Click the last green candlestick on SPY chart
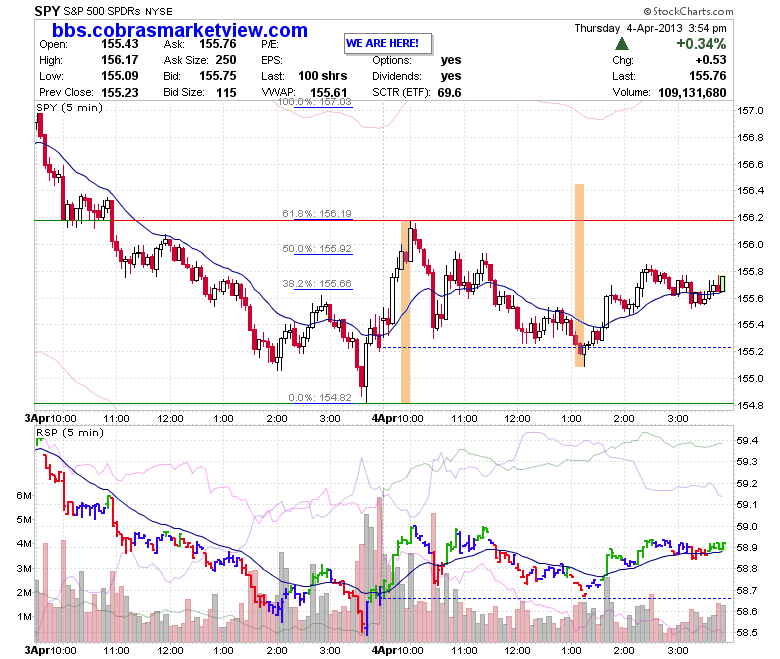 pos(722,284)
